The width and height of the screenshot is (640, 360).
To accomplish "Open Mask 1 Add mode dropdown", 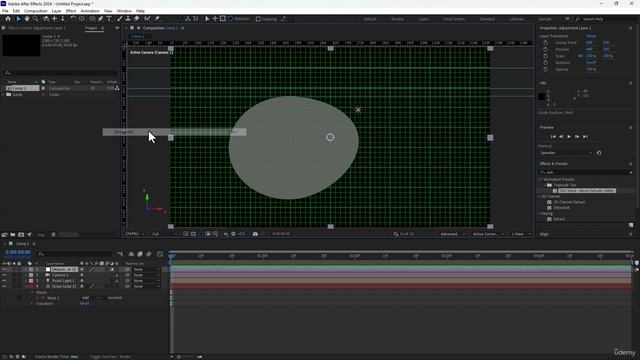I will (91, 298).
